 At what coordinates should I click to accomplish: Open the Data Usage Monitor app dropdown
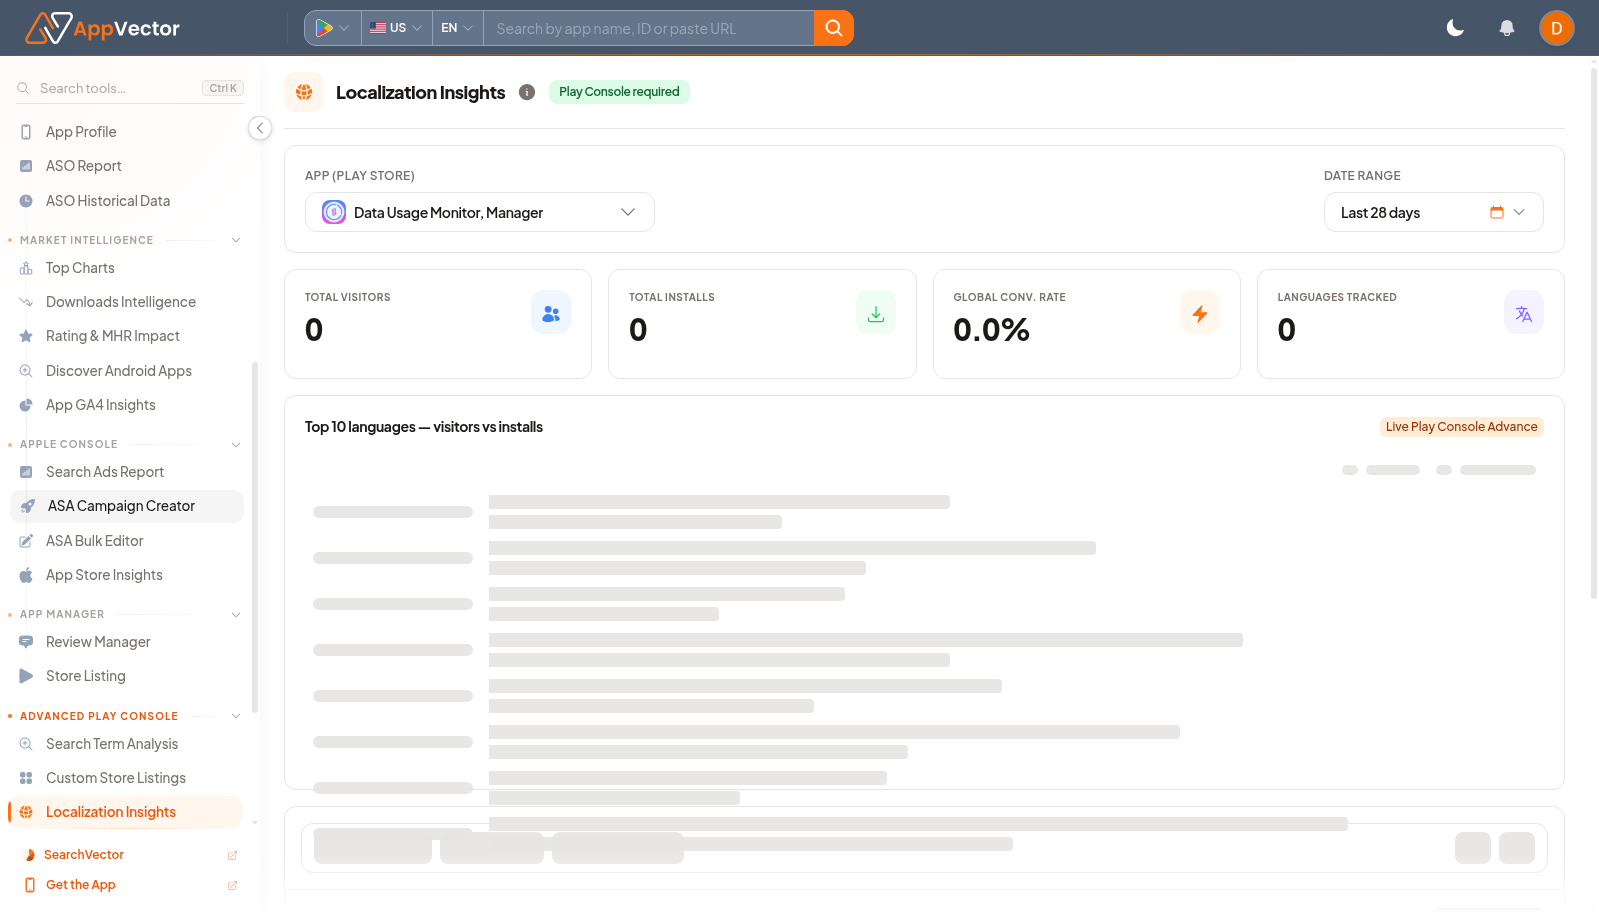480,212
